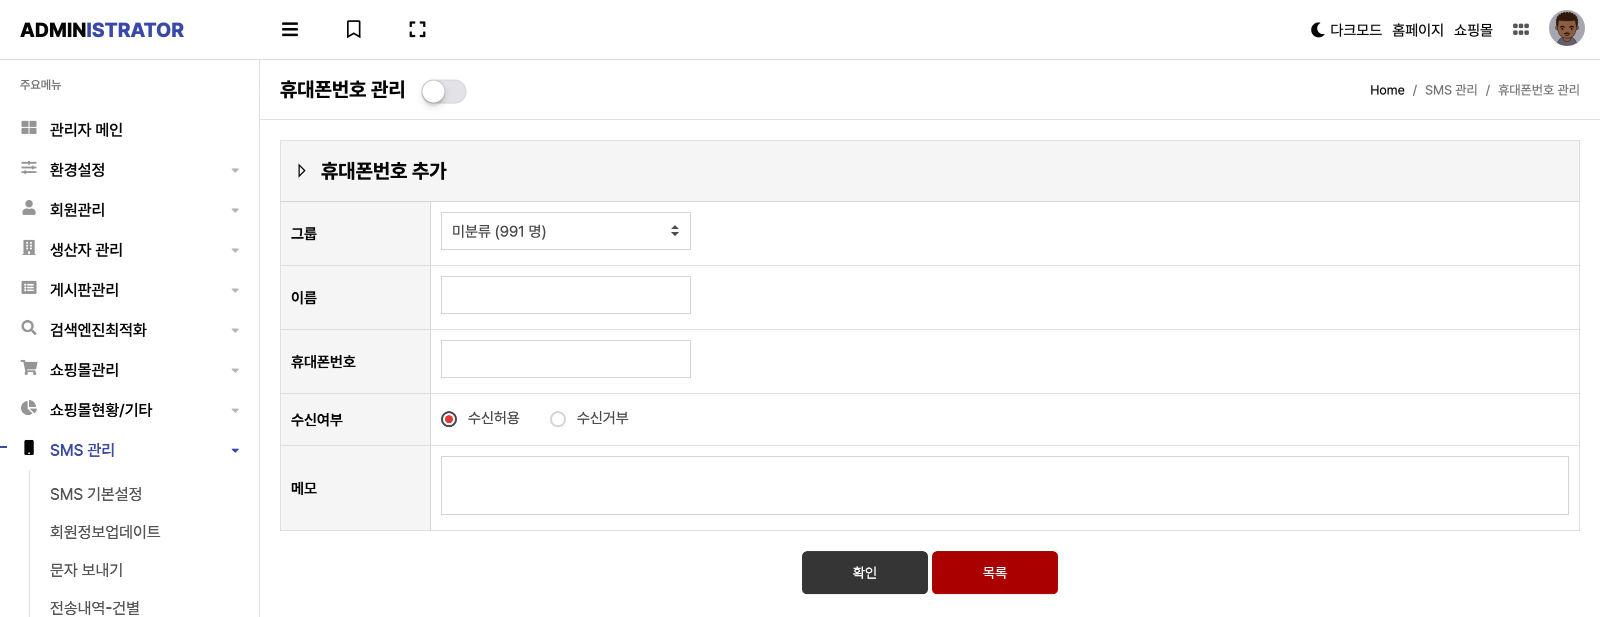Toggle the switch beside 휴대폰번호 관리 title
The height and width of the screenshot is (617, 1600).
(443, 91)
